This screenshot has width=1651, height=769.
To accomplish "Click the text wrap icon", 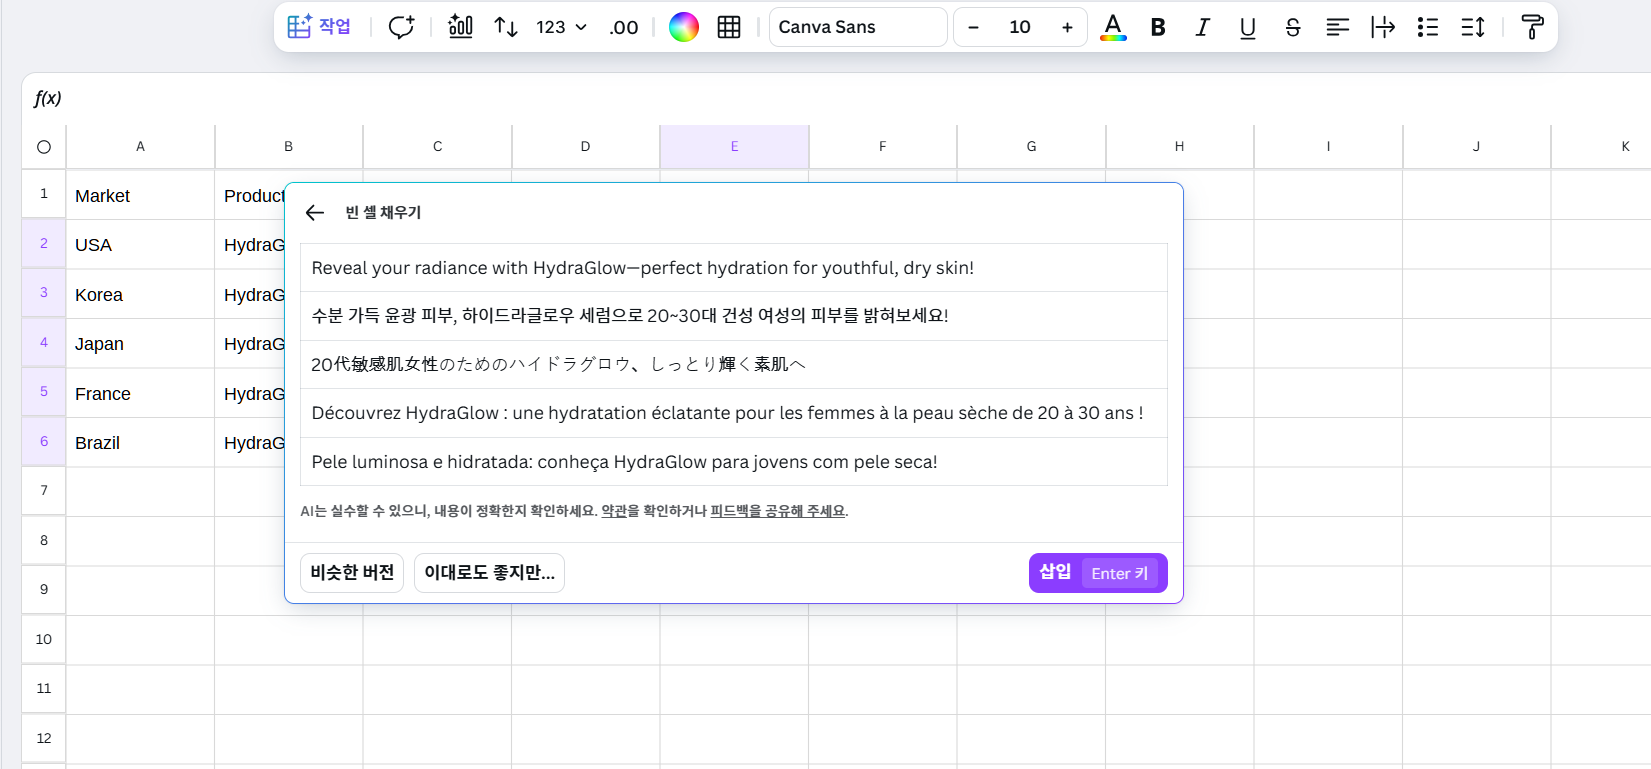I will (x=1382, y=27).
